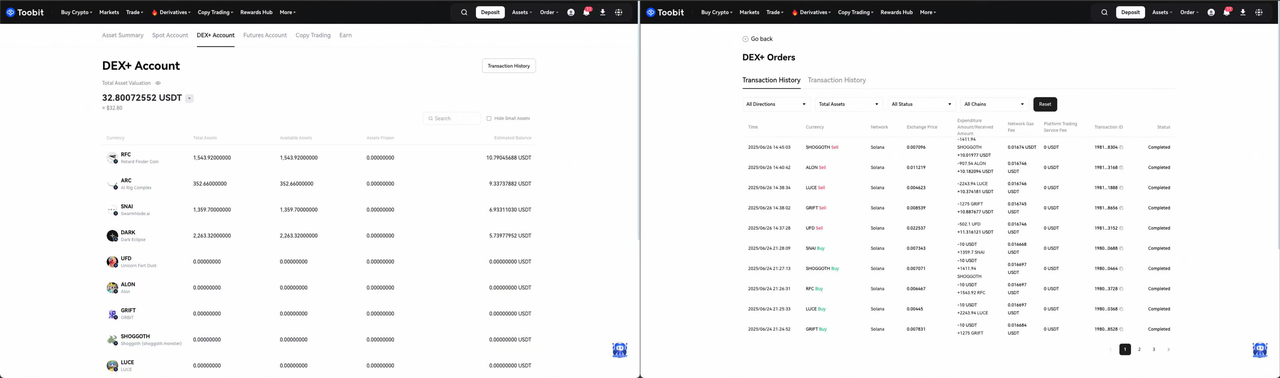The width and height of the screenshot is (1280, 378).
Task: Expand the currency selector beside 32.80072552 USDT
Action: [190, 98]
